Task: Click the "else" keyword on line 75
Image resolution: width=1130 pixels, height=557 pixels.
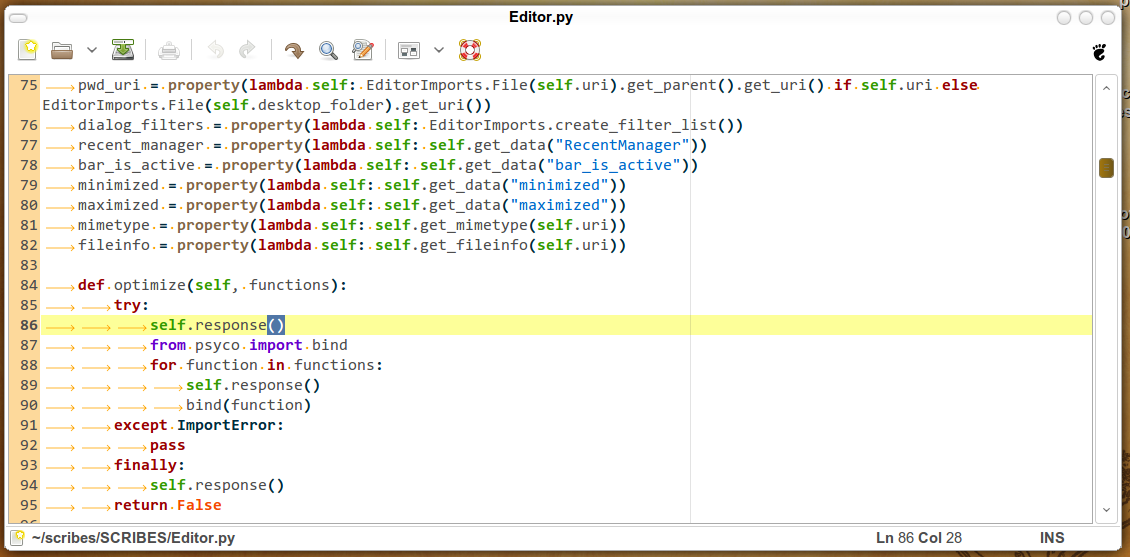Action: coord(960,86)
